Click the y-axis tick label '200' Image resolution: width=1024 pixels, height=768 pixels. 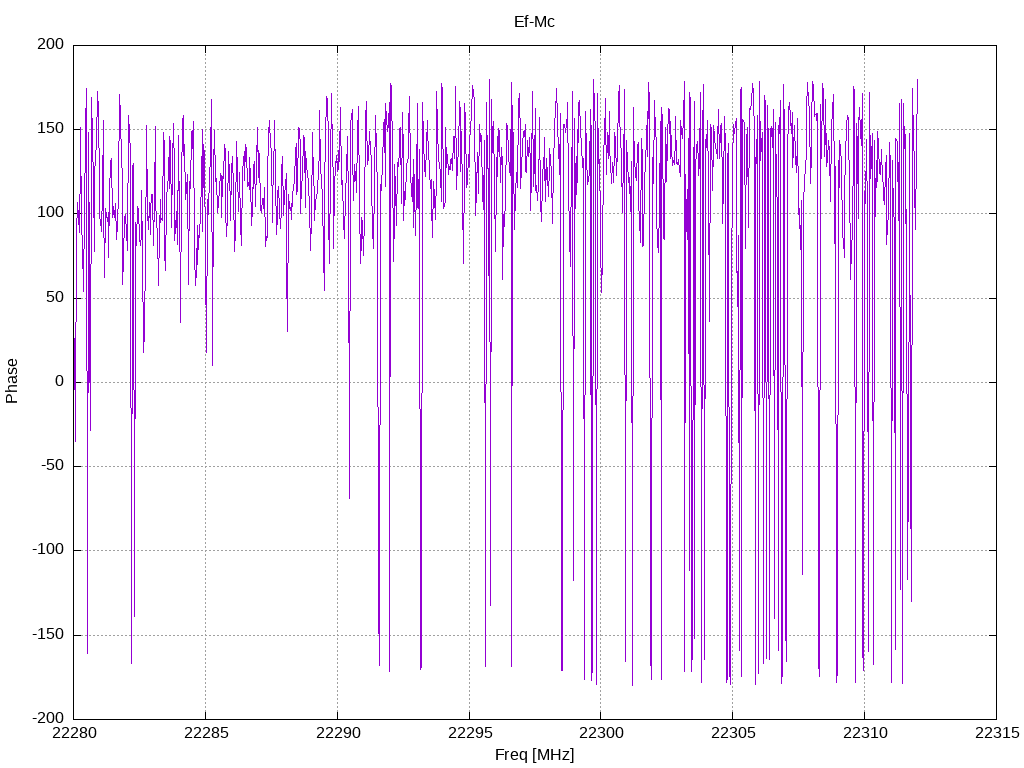click(x=51, y=44)
